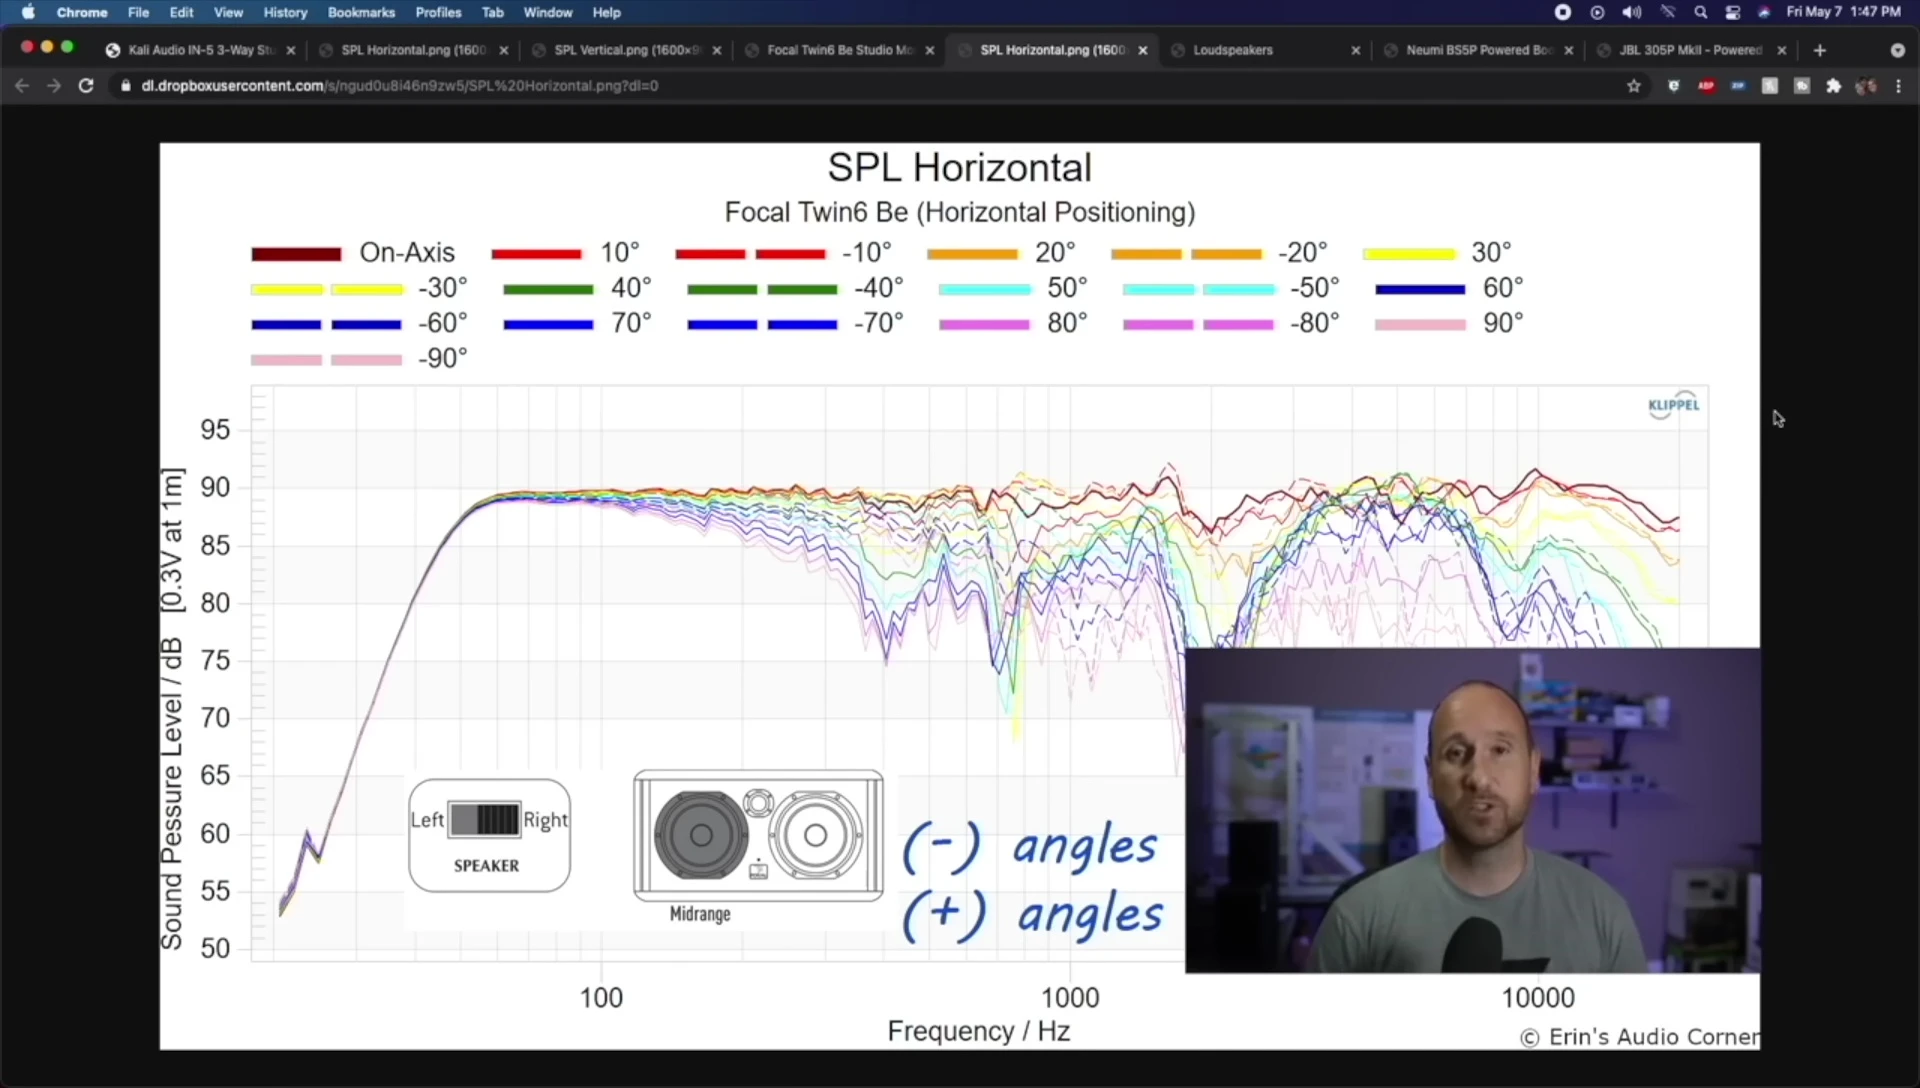Go forward to the next page
This screenshot has width=1920, height=1088.
pyautogui.click(x=54, y=86)
